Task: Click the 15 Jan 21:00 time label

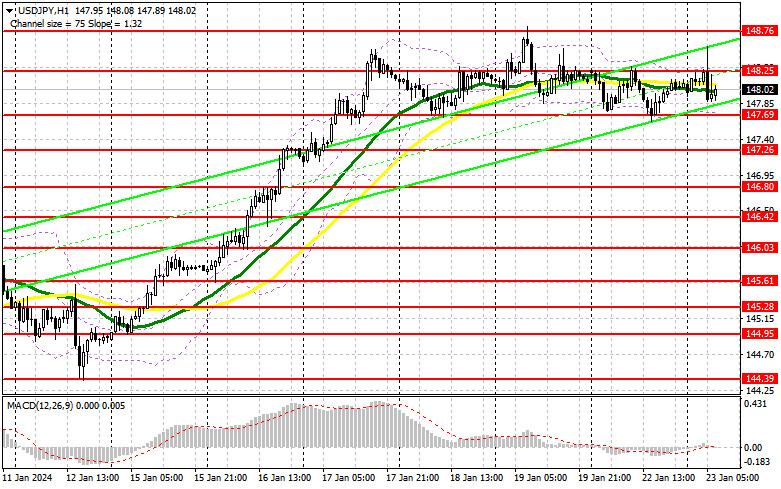Action: point(221,478)
